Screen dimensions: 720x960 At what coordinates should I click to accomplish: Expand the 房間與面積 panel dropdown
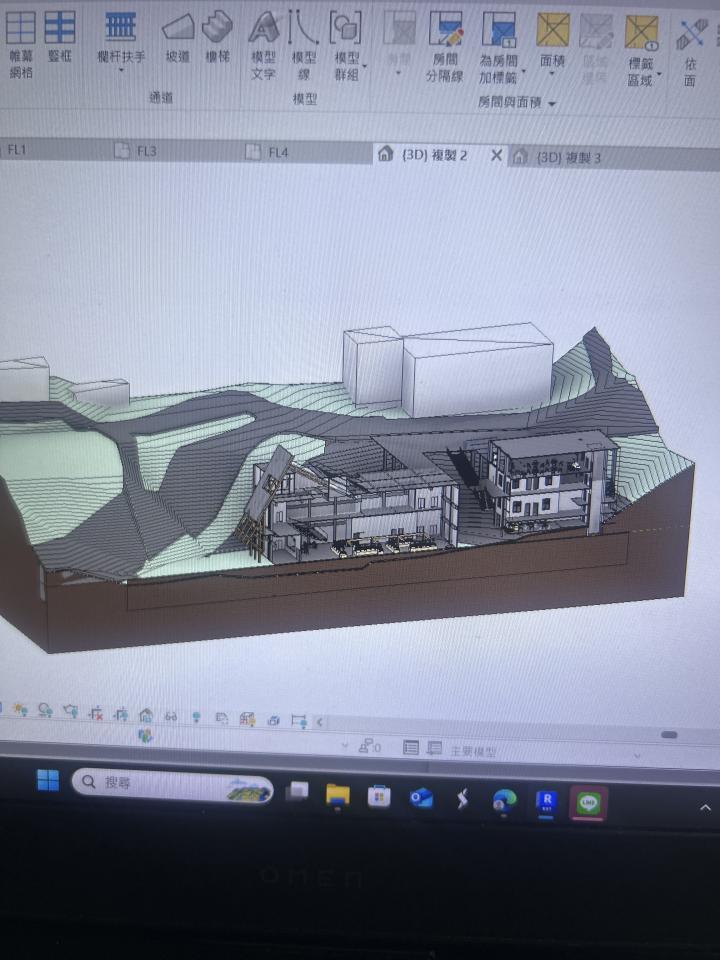point(552,103)
